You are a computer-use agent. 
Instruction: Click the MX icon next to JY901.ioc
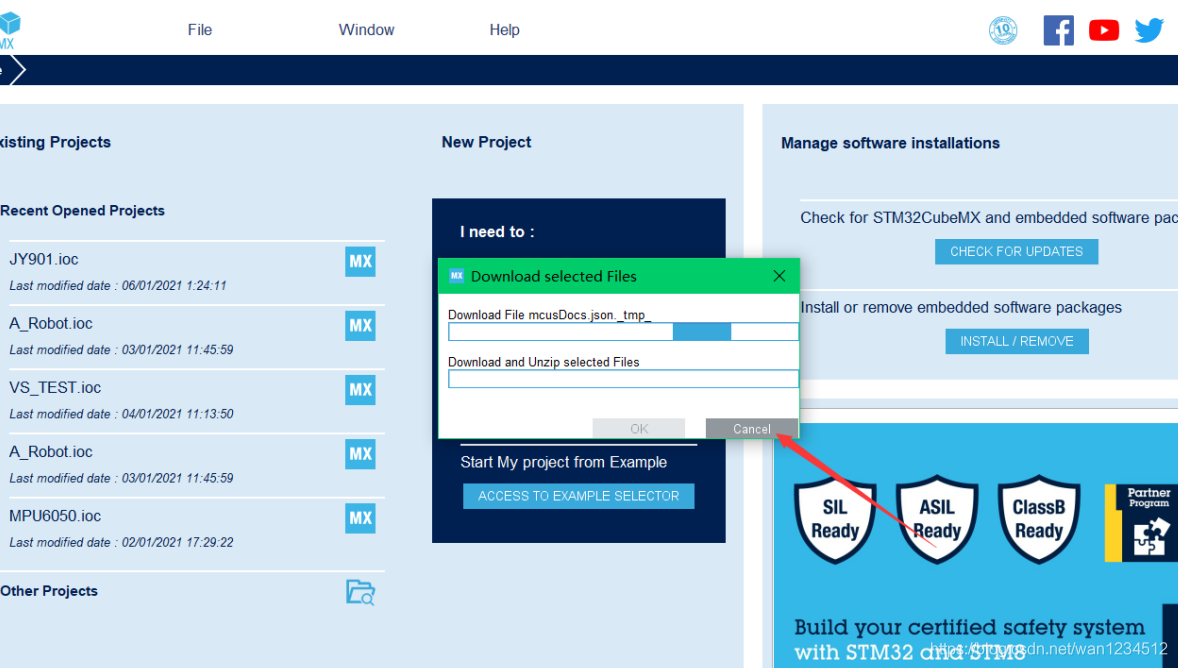[360, 262]
